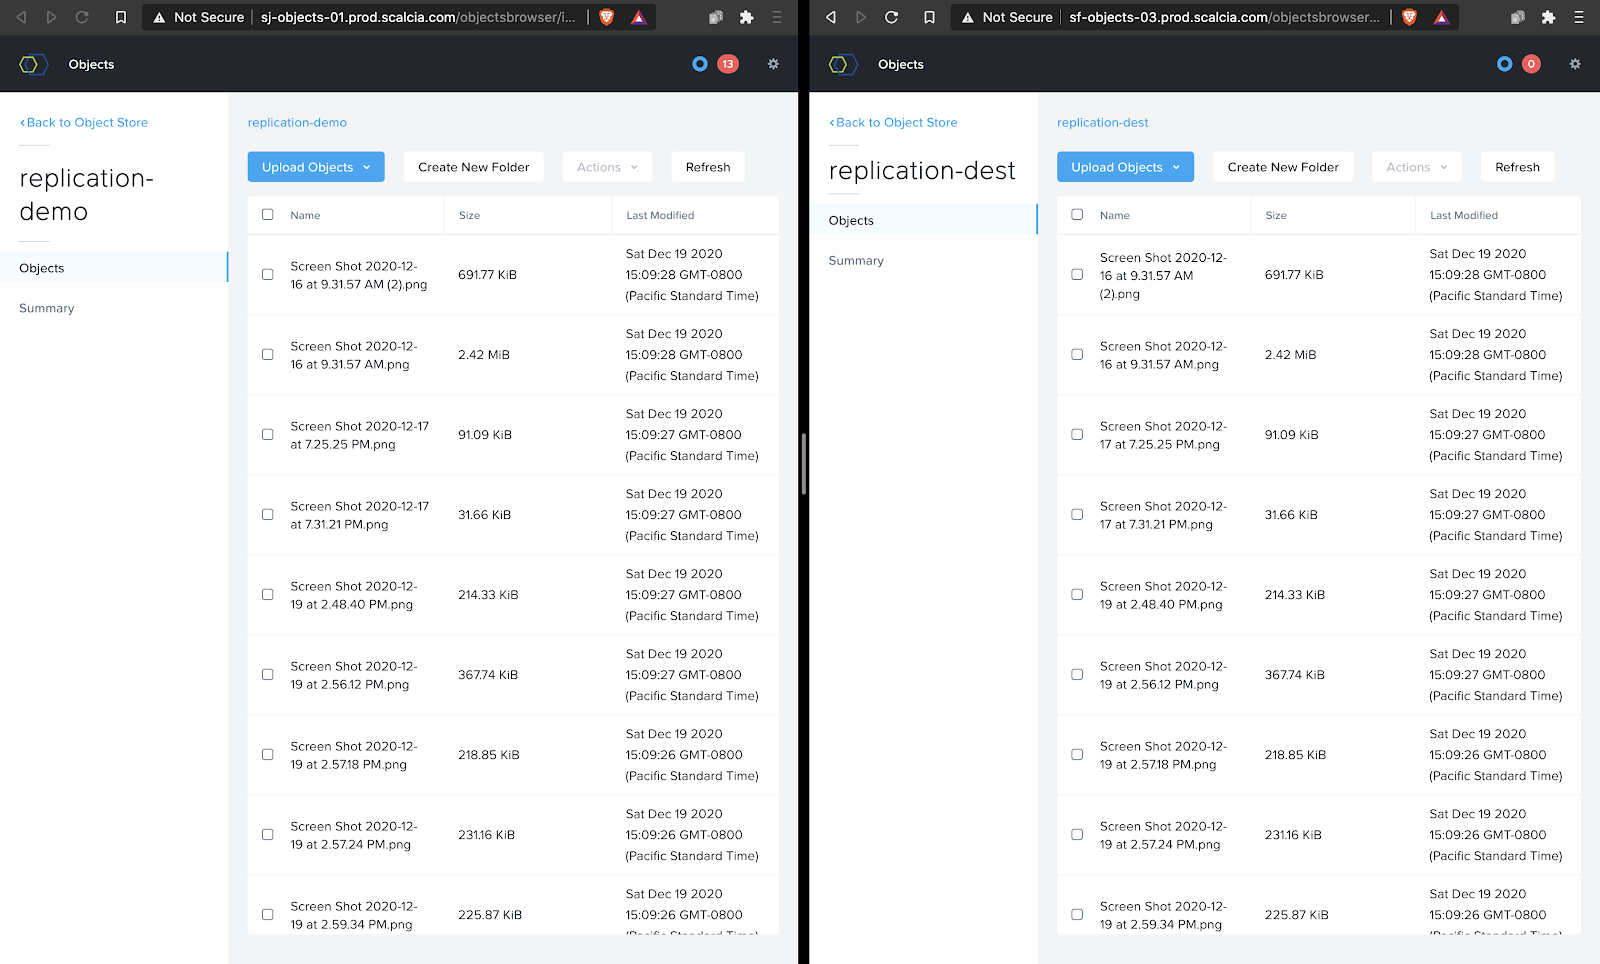Go back in the sf-objects-03 browser window
Viewport: 1600px width, 964px height.
pyautogui.click(x=830, y=17)
